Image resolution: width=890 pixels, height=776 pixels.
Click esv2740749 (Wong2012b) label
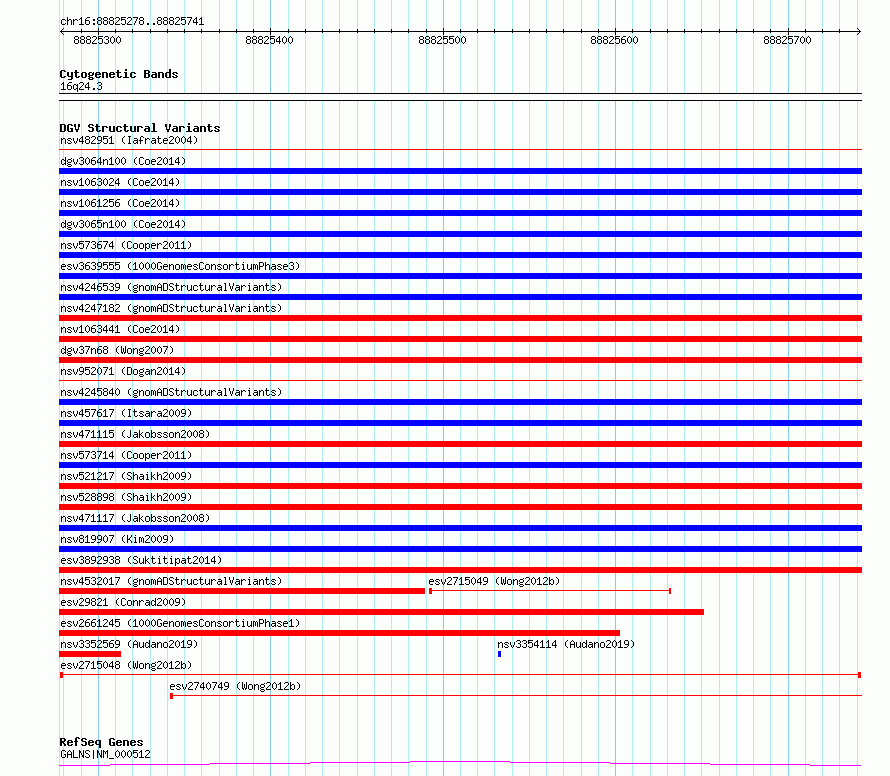235,686
